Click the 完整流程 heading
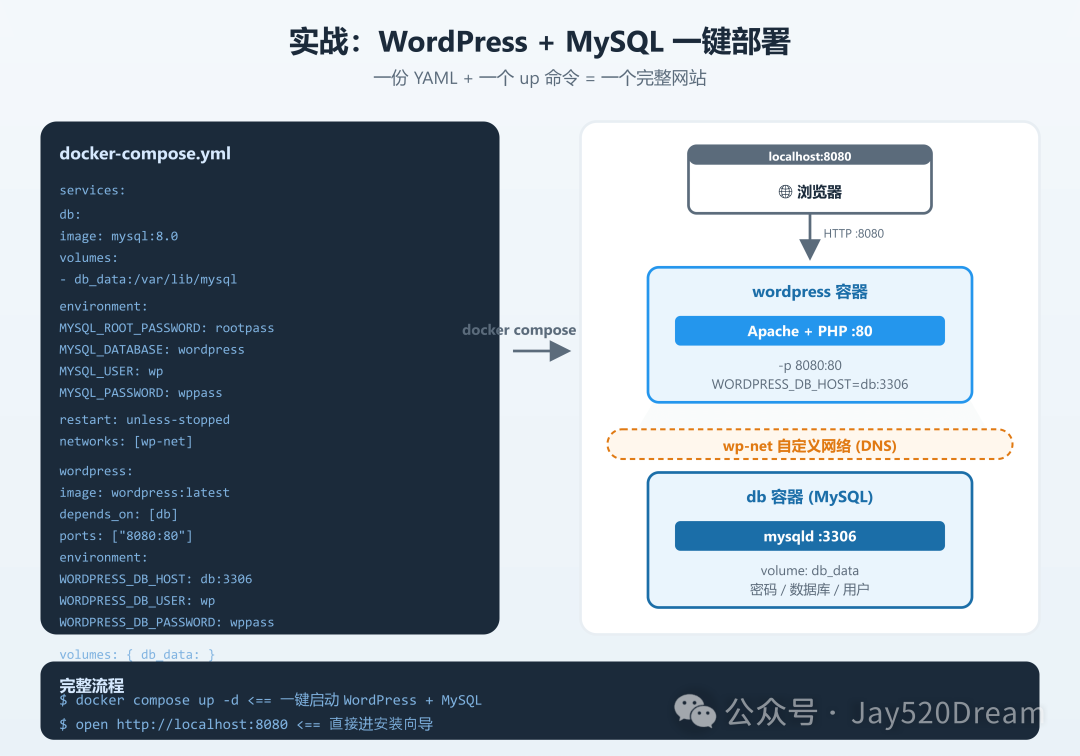The width and height of the screenshot is (1080, 756). pos(92,685)
